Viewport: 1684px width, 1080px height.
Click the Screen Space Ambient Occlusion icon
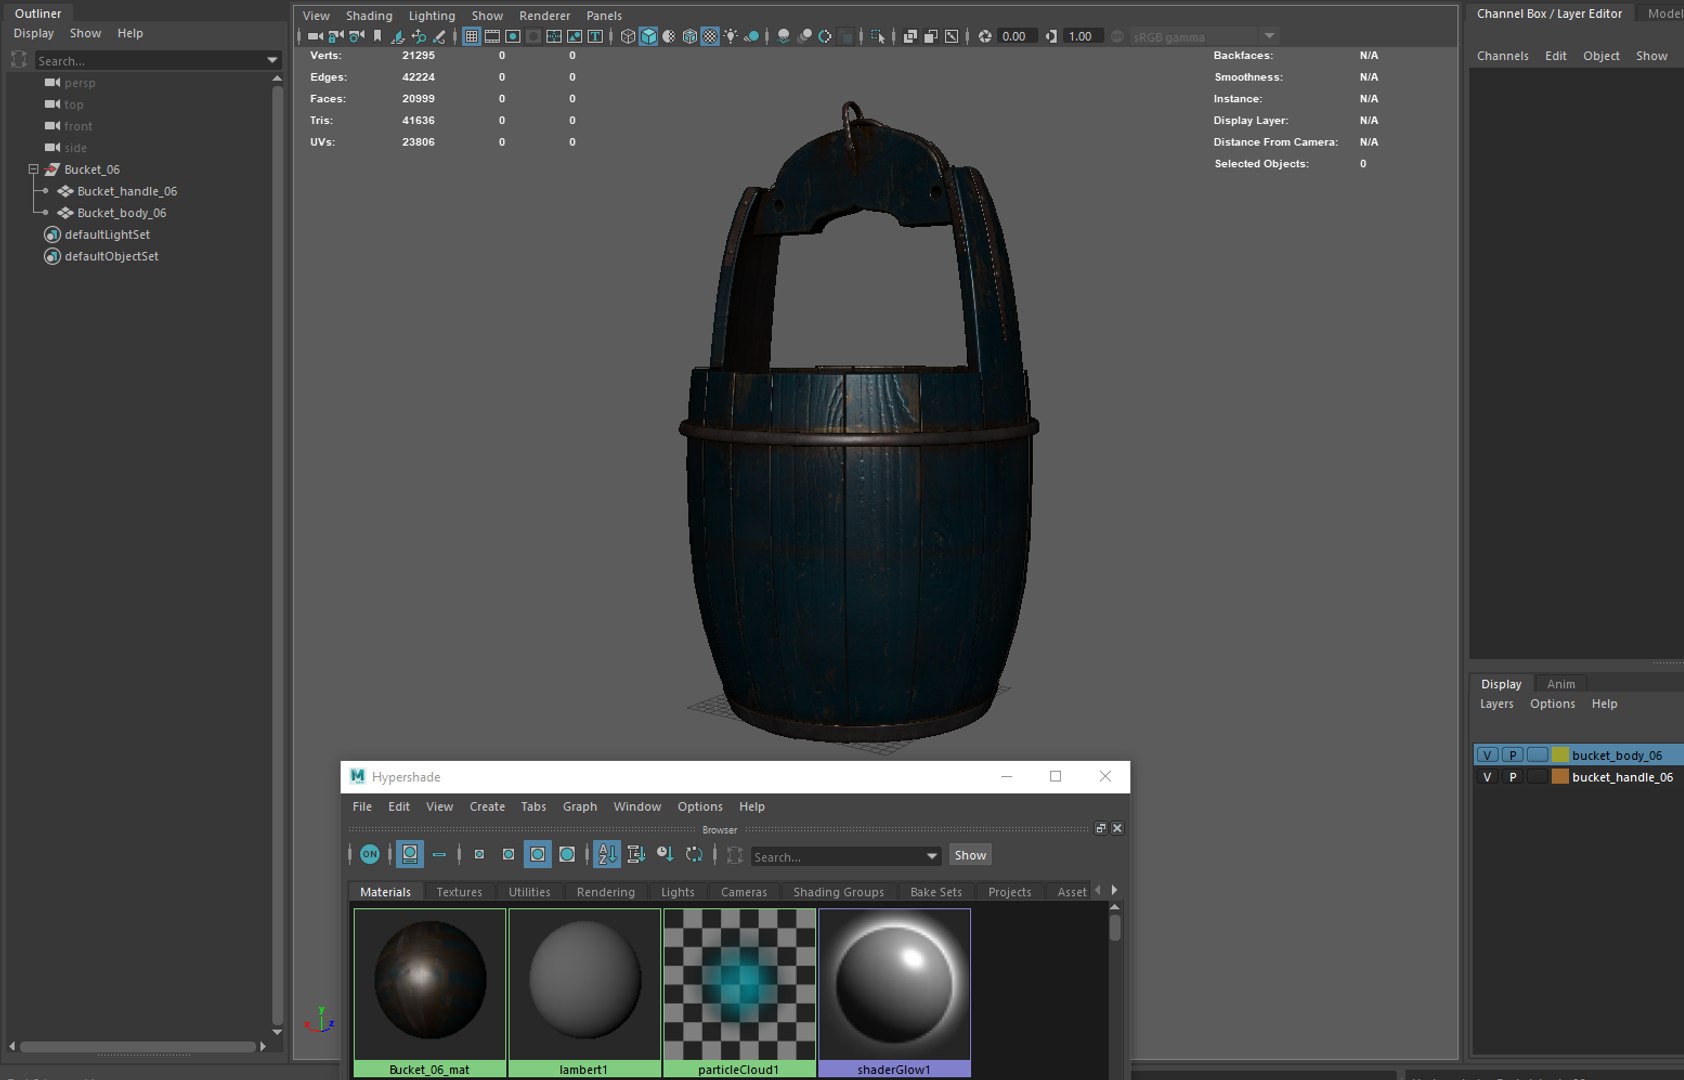pos(784,36)
